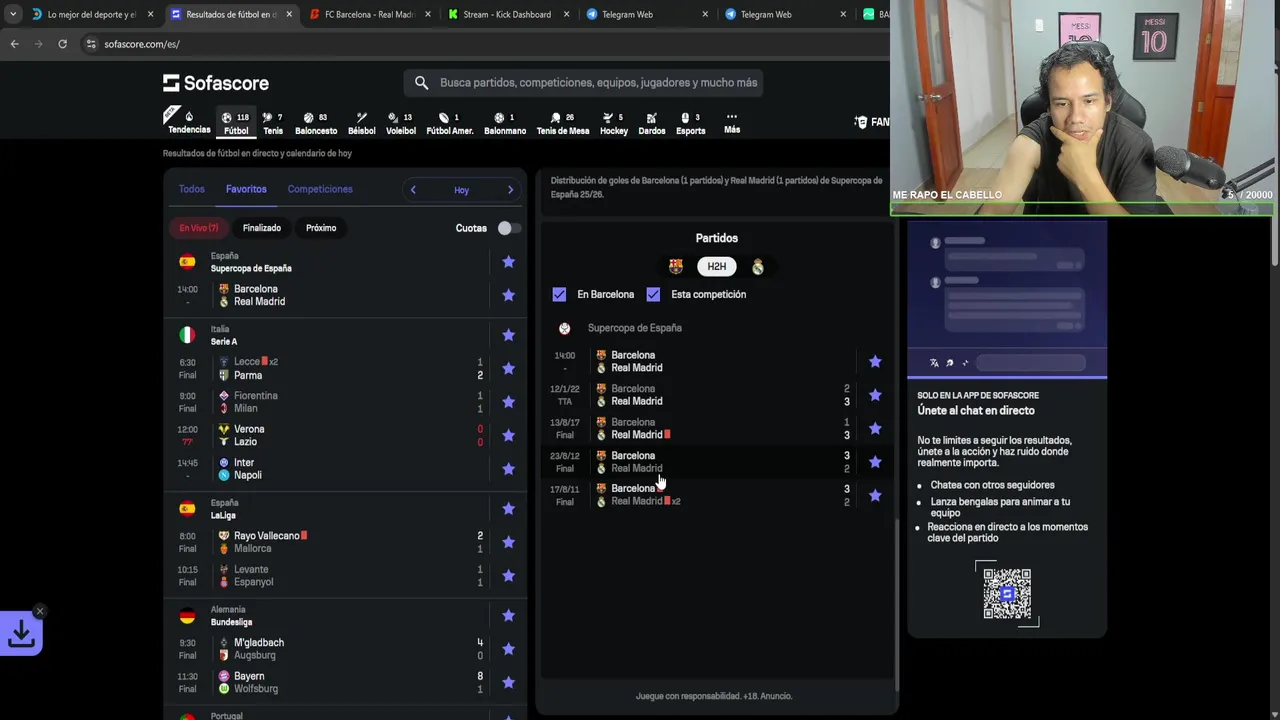The width and height of the screenshot is (1280, 720).
Task: Go to previous day arrow
Action: tap(413, 190)
